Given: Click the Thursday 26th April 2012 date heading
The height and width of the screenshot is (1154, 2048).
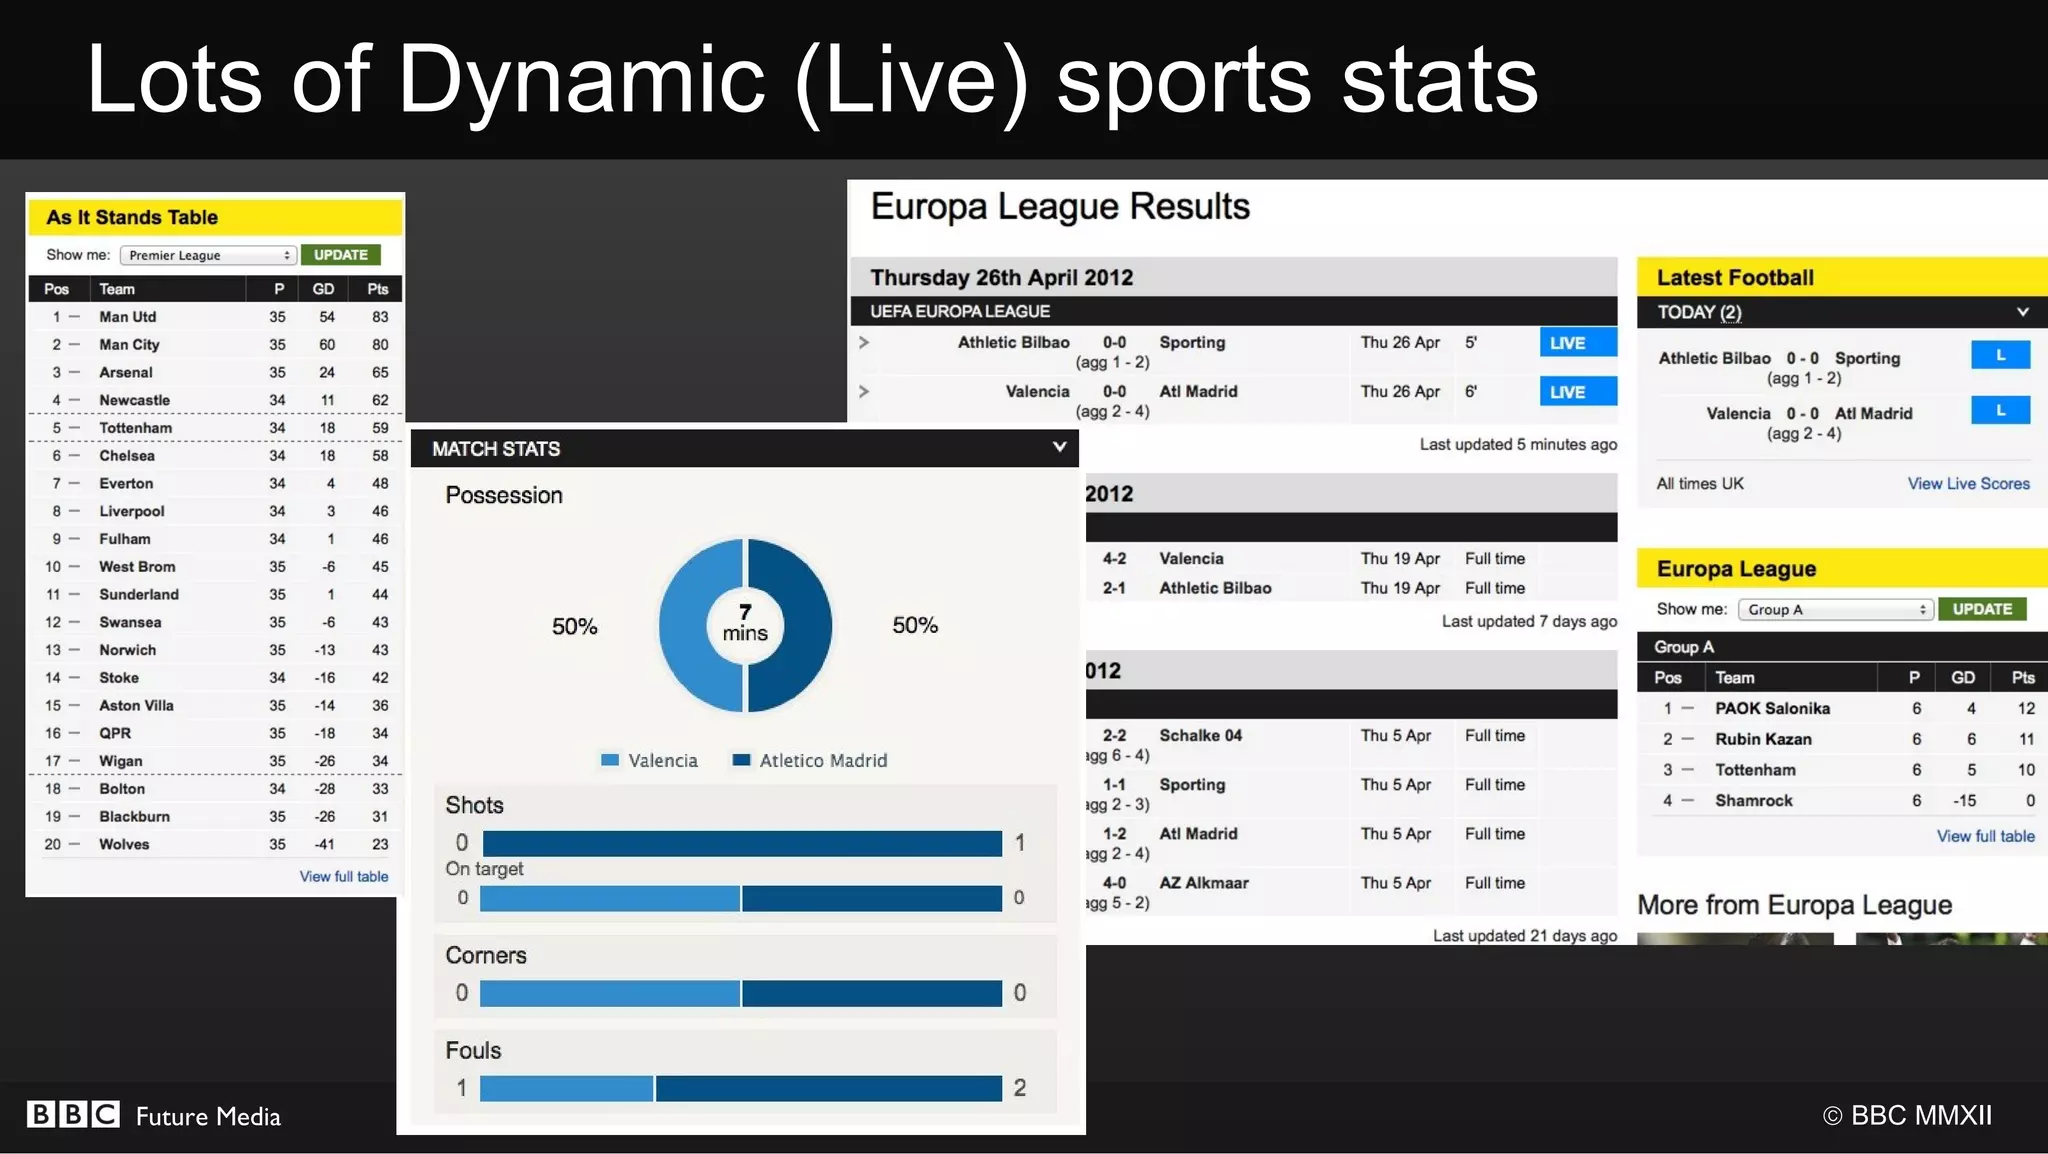Looking at the screenshot, I should coord(1001,277).
